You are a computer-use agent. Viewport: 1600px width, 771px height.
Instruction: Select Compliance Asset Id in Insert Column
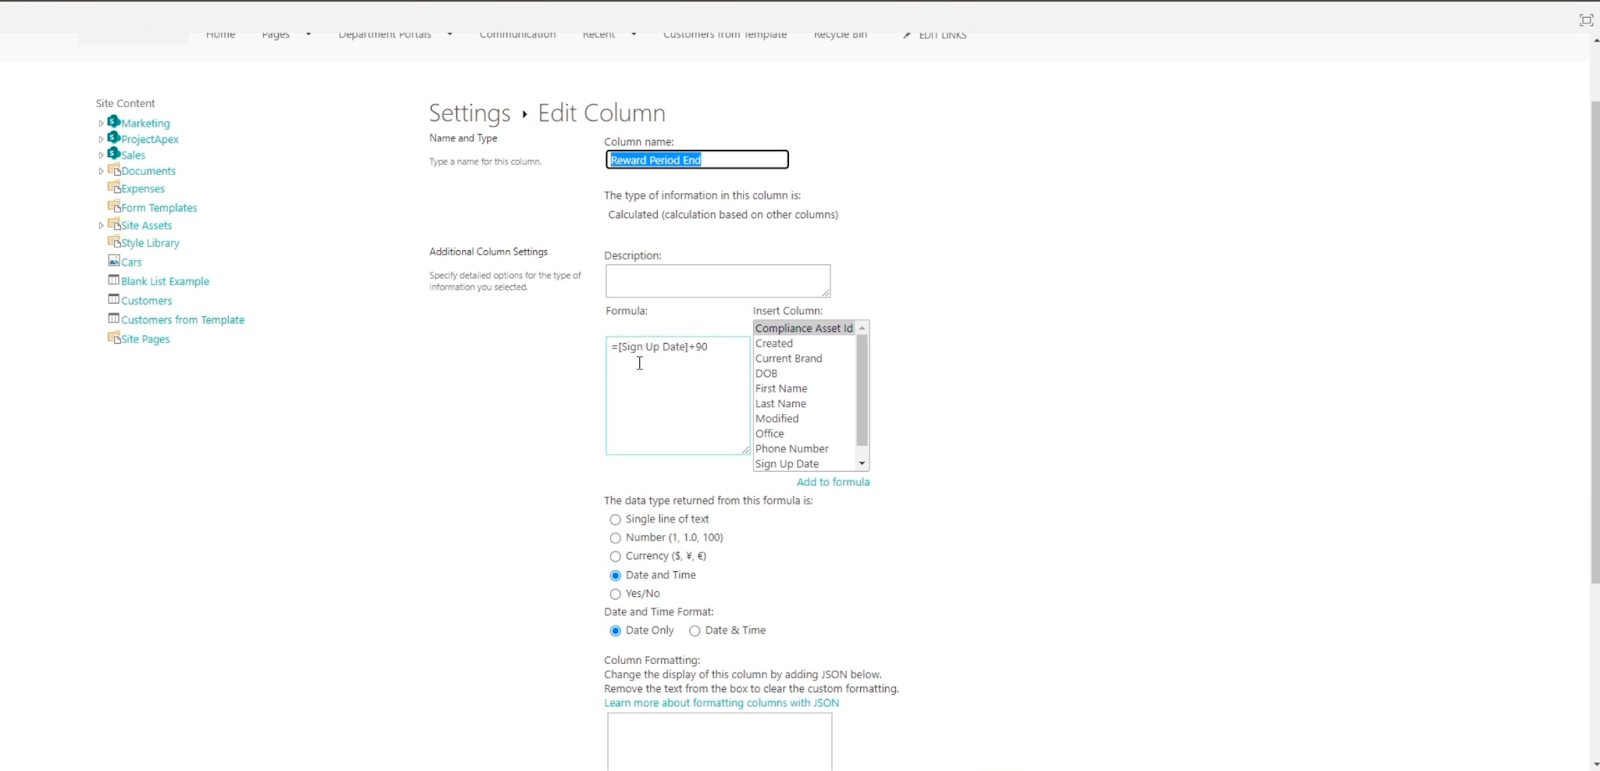coord(804,328)
